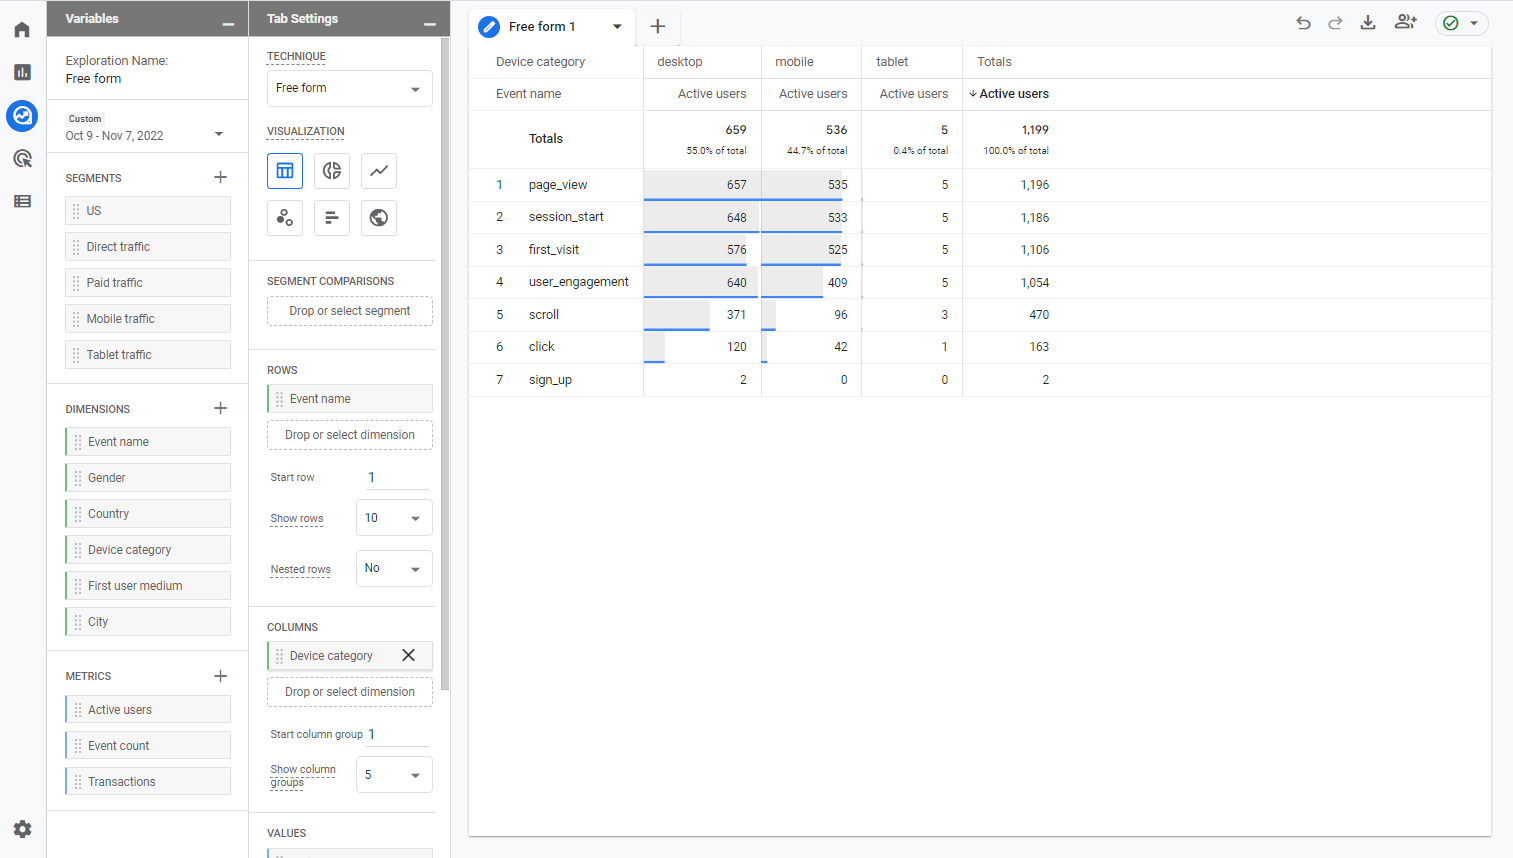Image resolution: width=1513 pixels, height=858 pixels.
Task: Open the Technique dropdown
Action: 349,89
